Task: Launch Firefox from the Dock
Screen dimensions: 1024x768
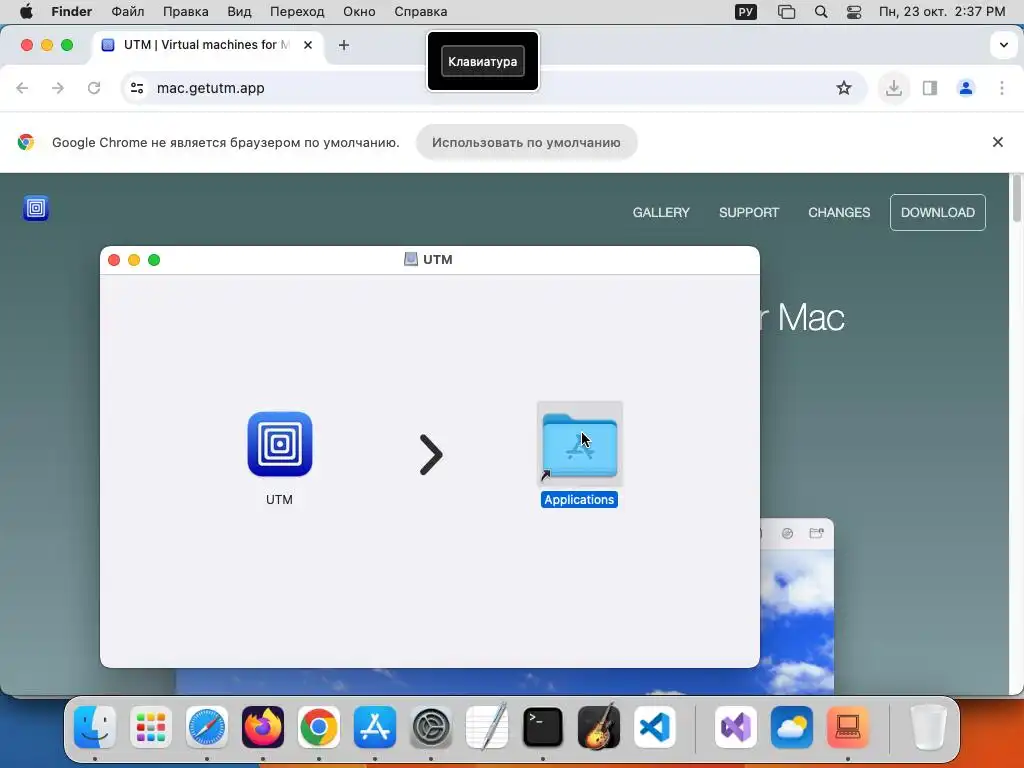Action: click(263, 727)
